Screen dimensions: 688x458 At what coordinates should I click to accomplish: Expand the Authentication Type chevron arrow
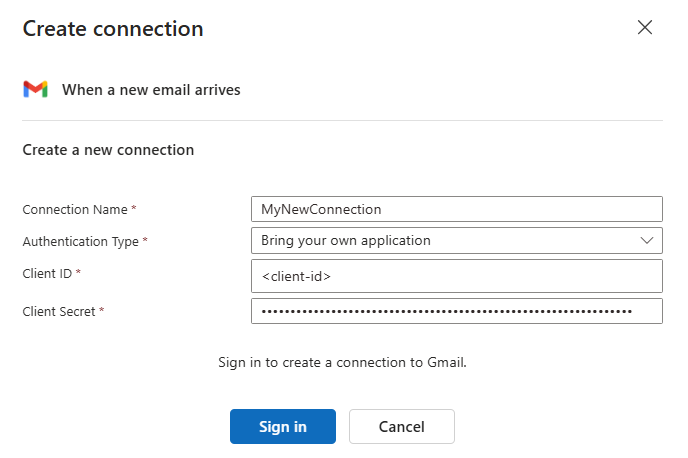click(x=645, y=240)
